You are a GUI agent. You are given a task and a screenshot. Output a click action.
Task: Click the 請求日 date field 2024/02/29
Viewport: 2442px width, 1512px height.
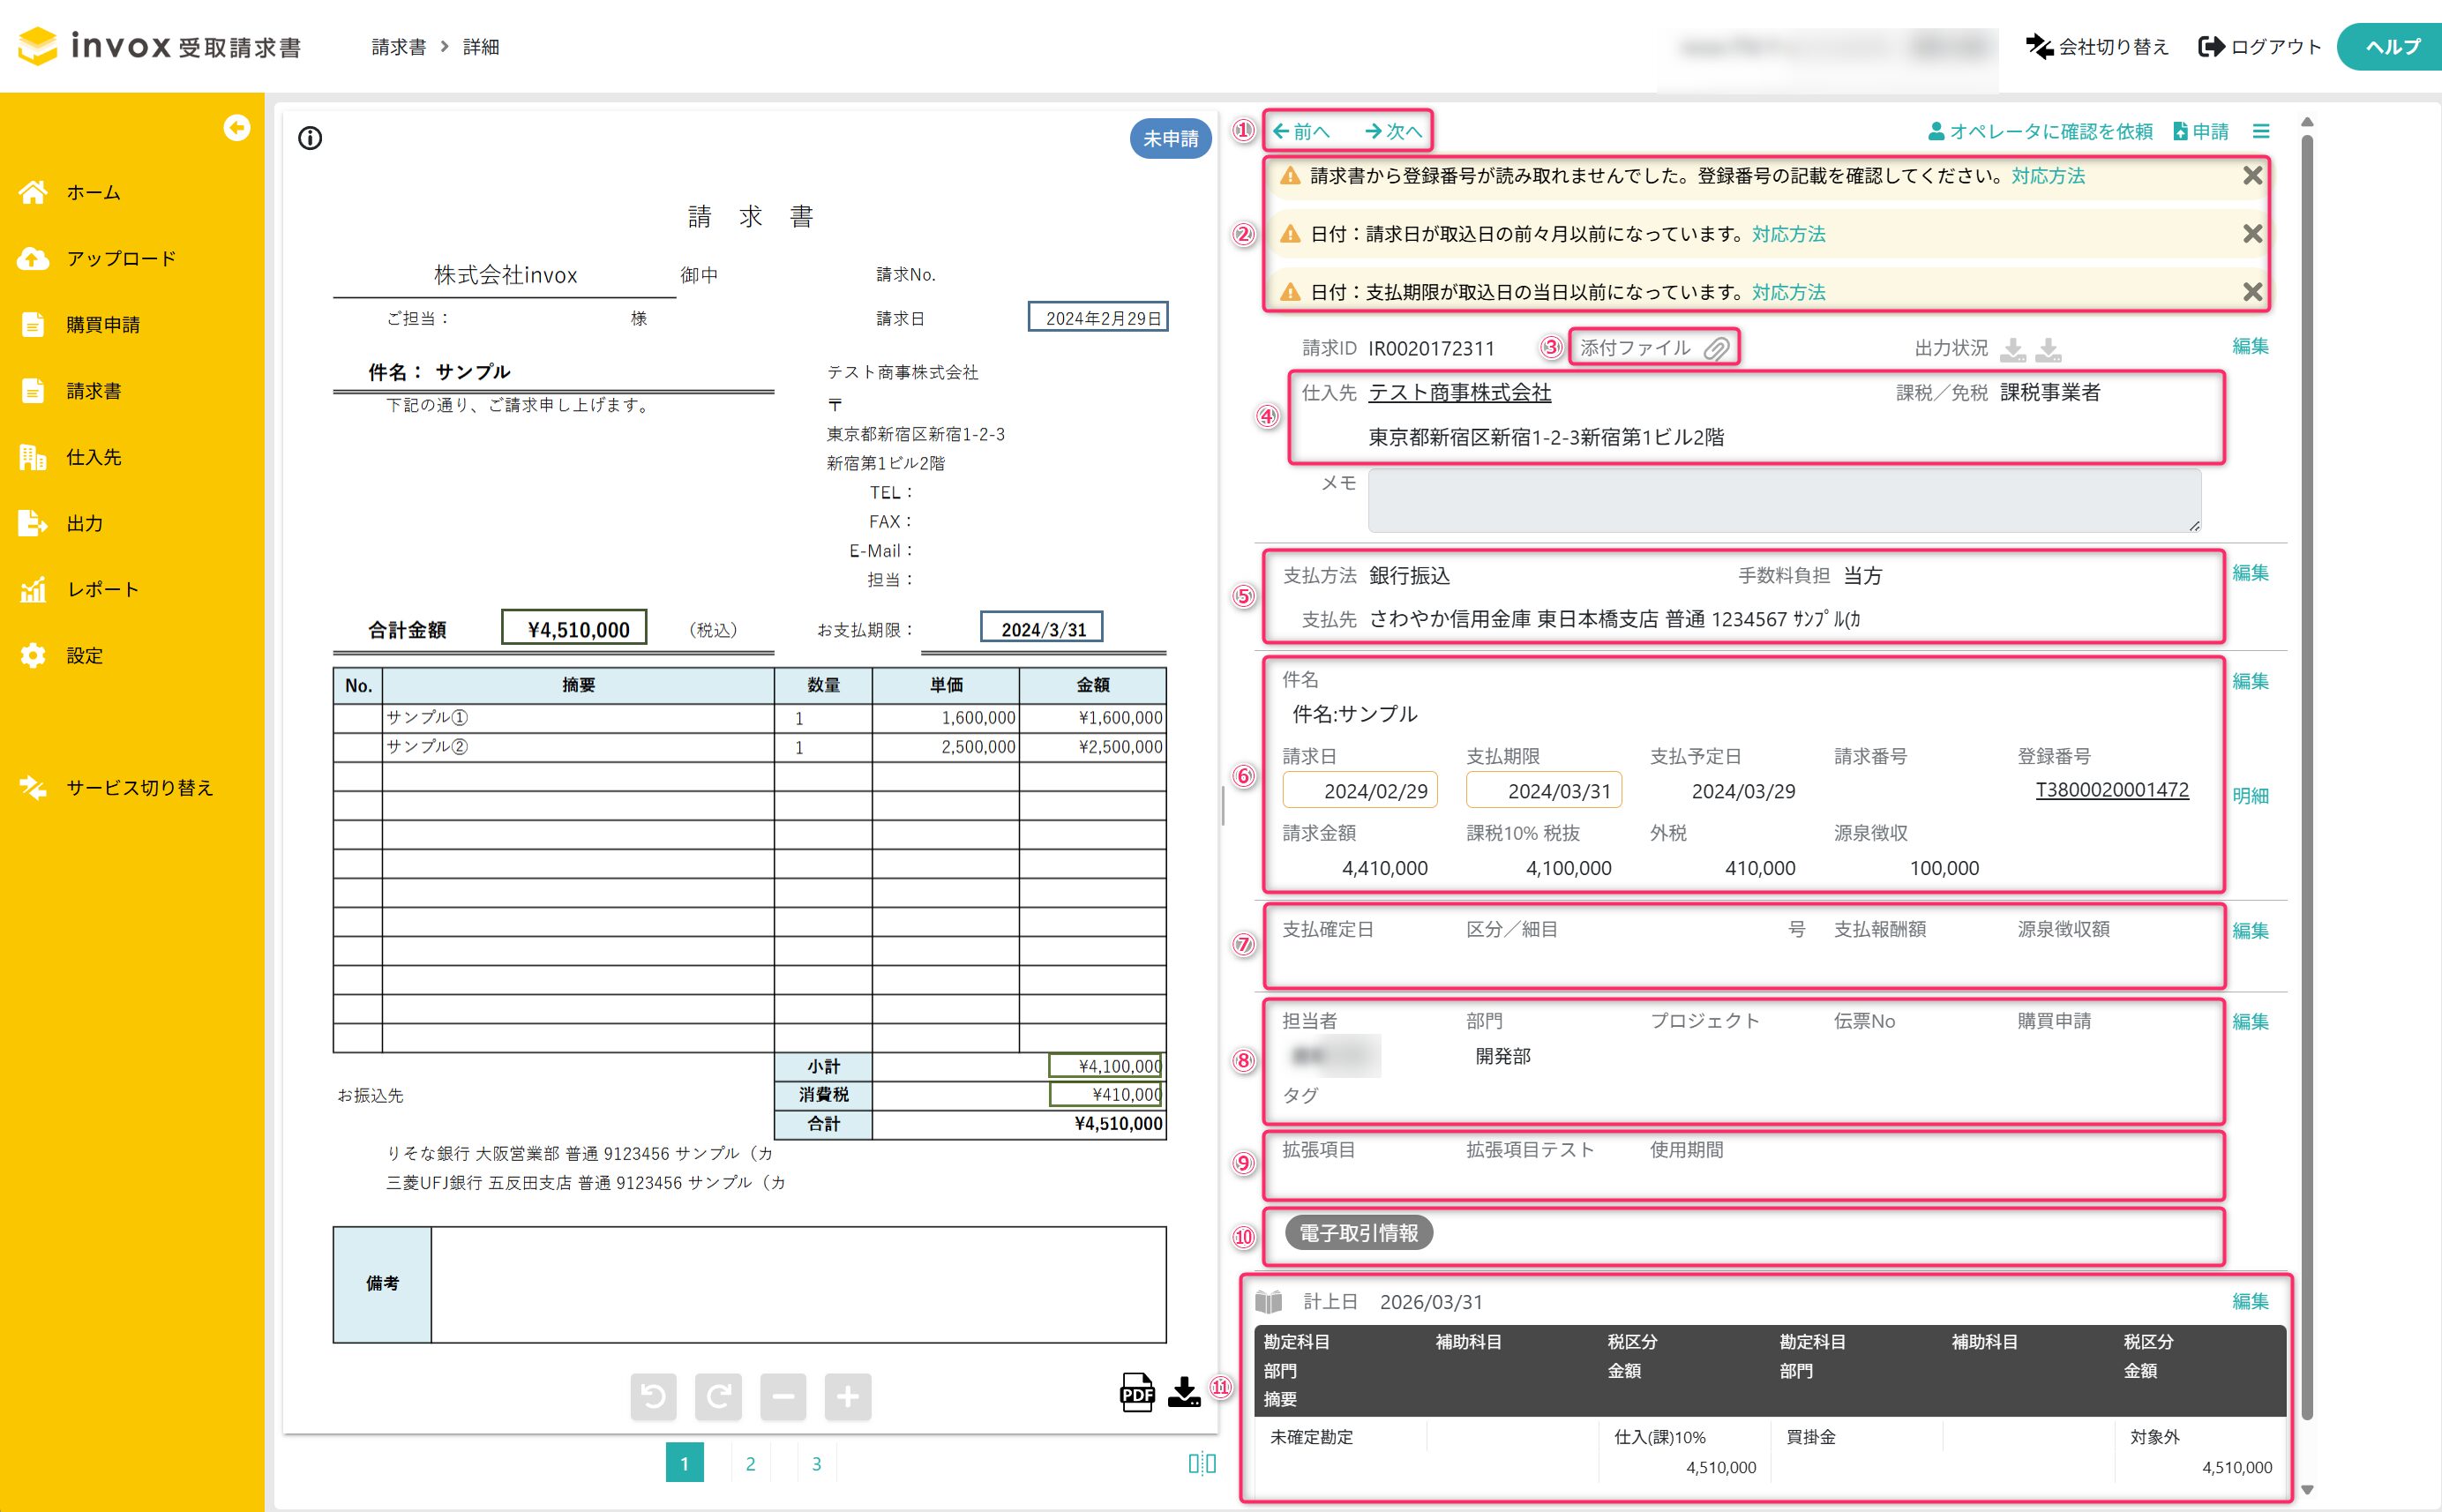pyautogui.click(x=1360, y=790)
